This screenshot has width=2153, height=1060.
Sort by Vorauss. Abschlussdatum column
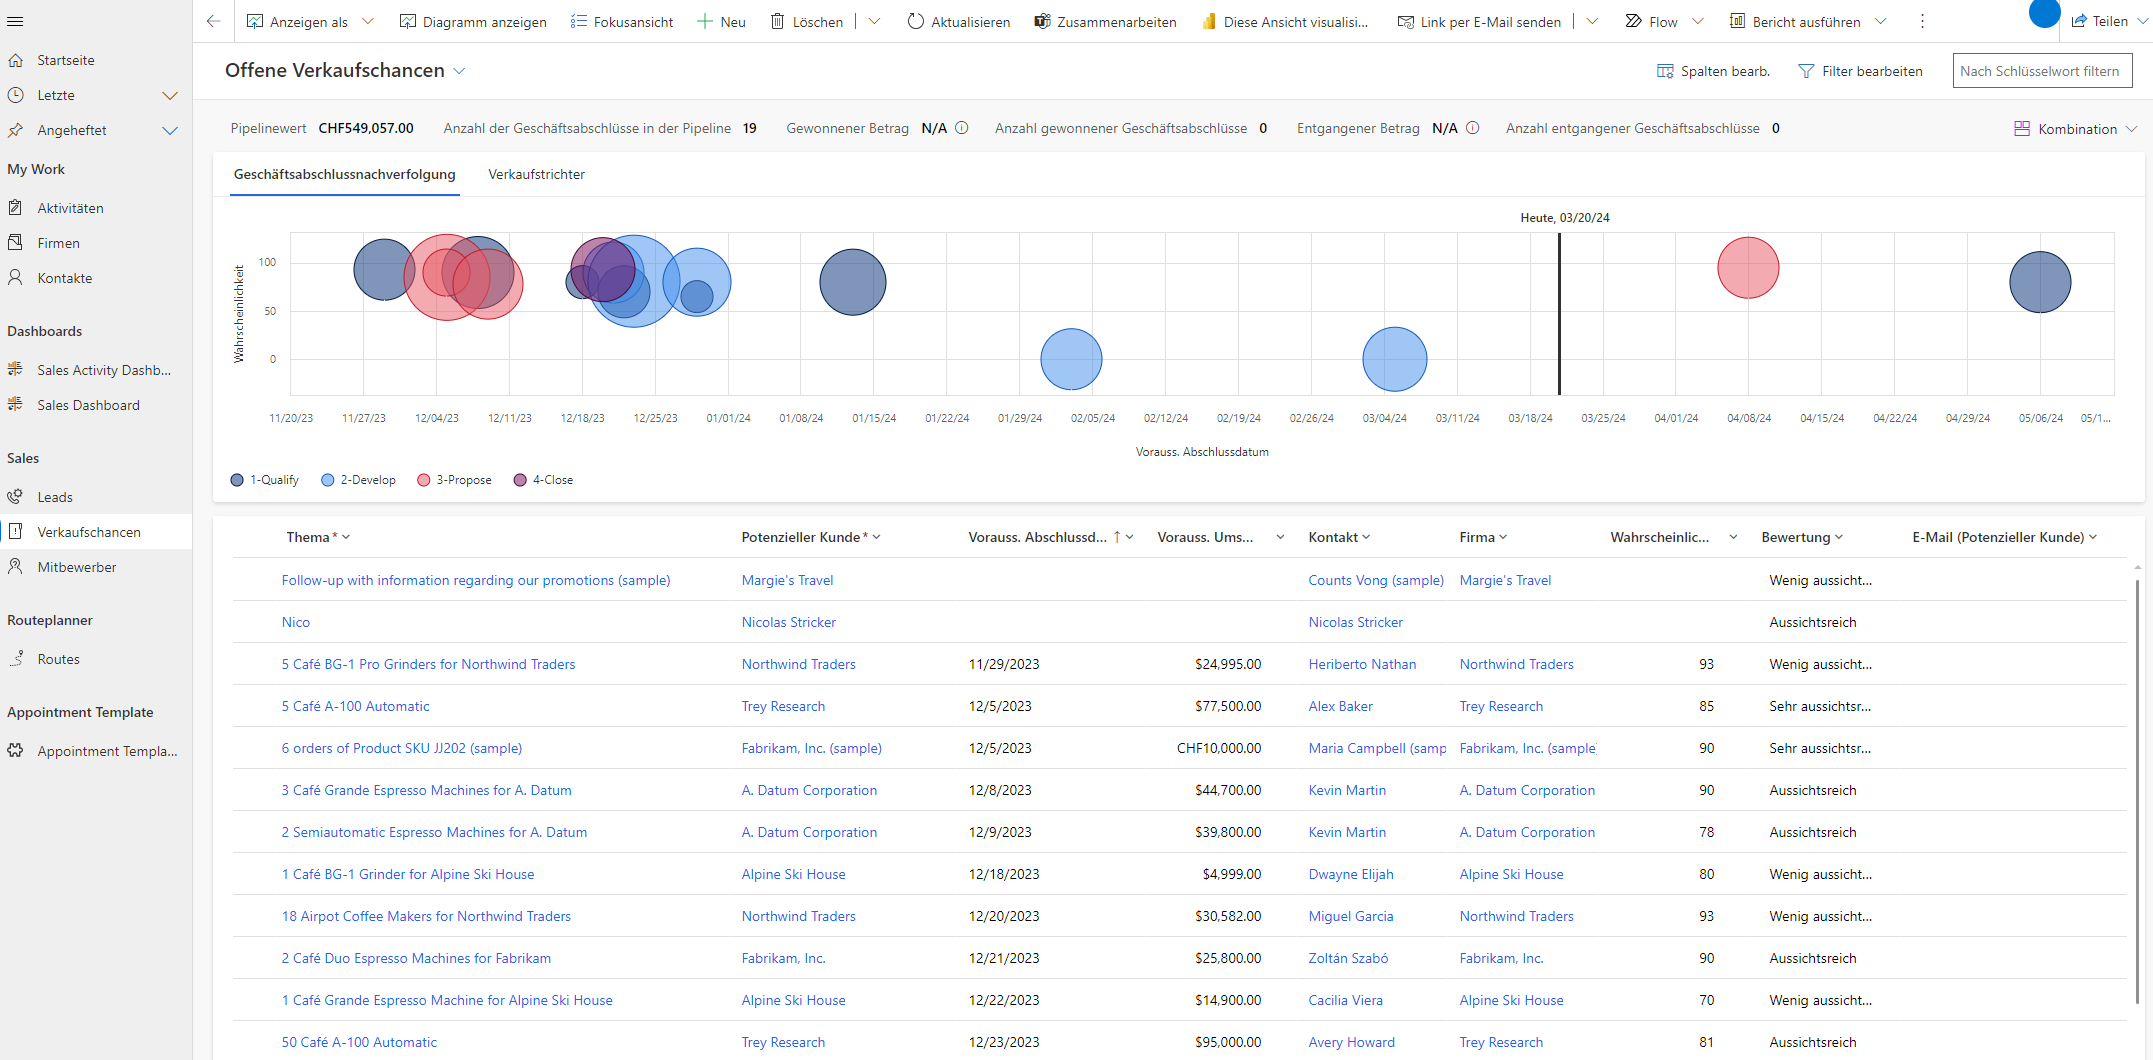(1050, 537)
